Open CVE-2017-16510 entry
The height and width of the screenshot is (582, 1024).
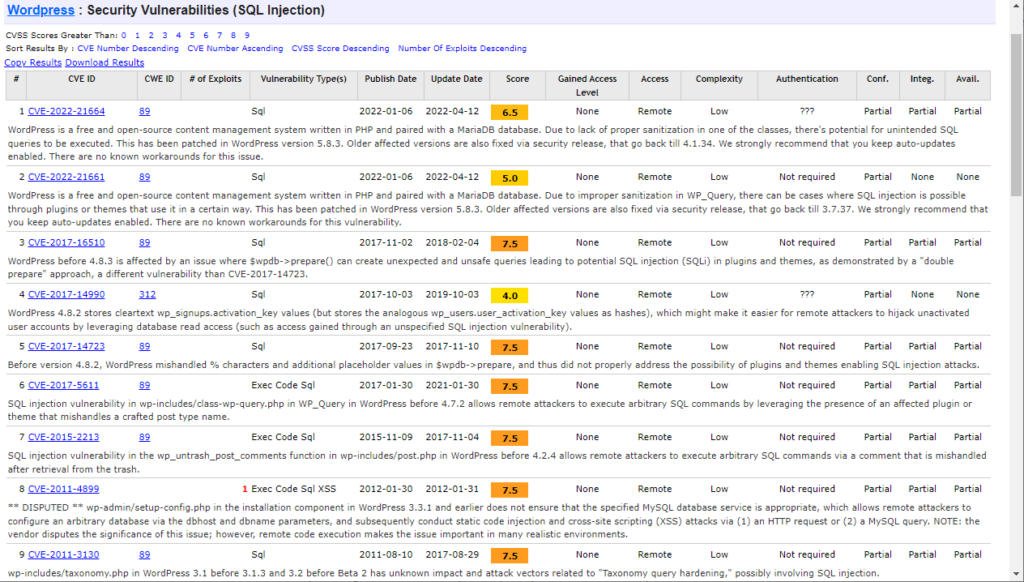66,242
